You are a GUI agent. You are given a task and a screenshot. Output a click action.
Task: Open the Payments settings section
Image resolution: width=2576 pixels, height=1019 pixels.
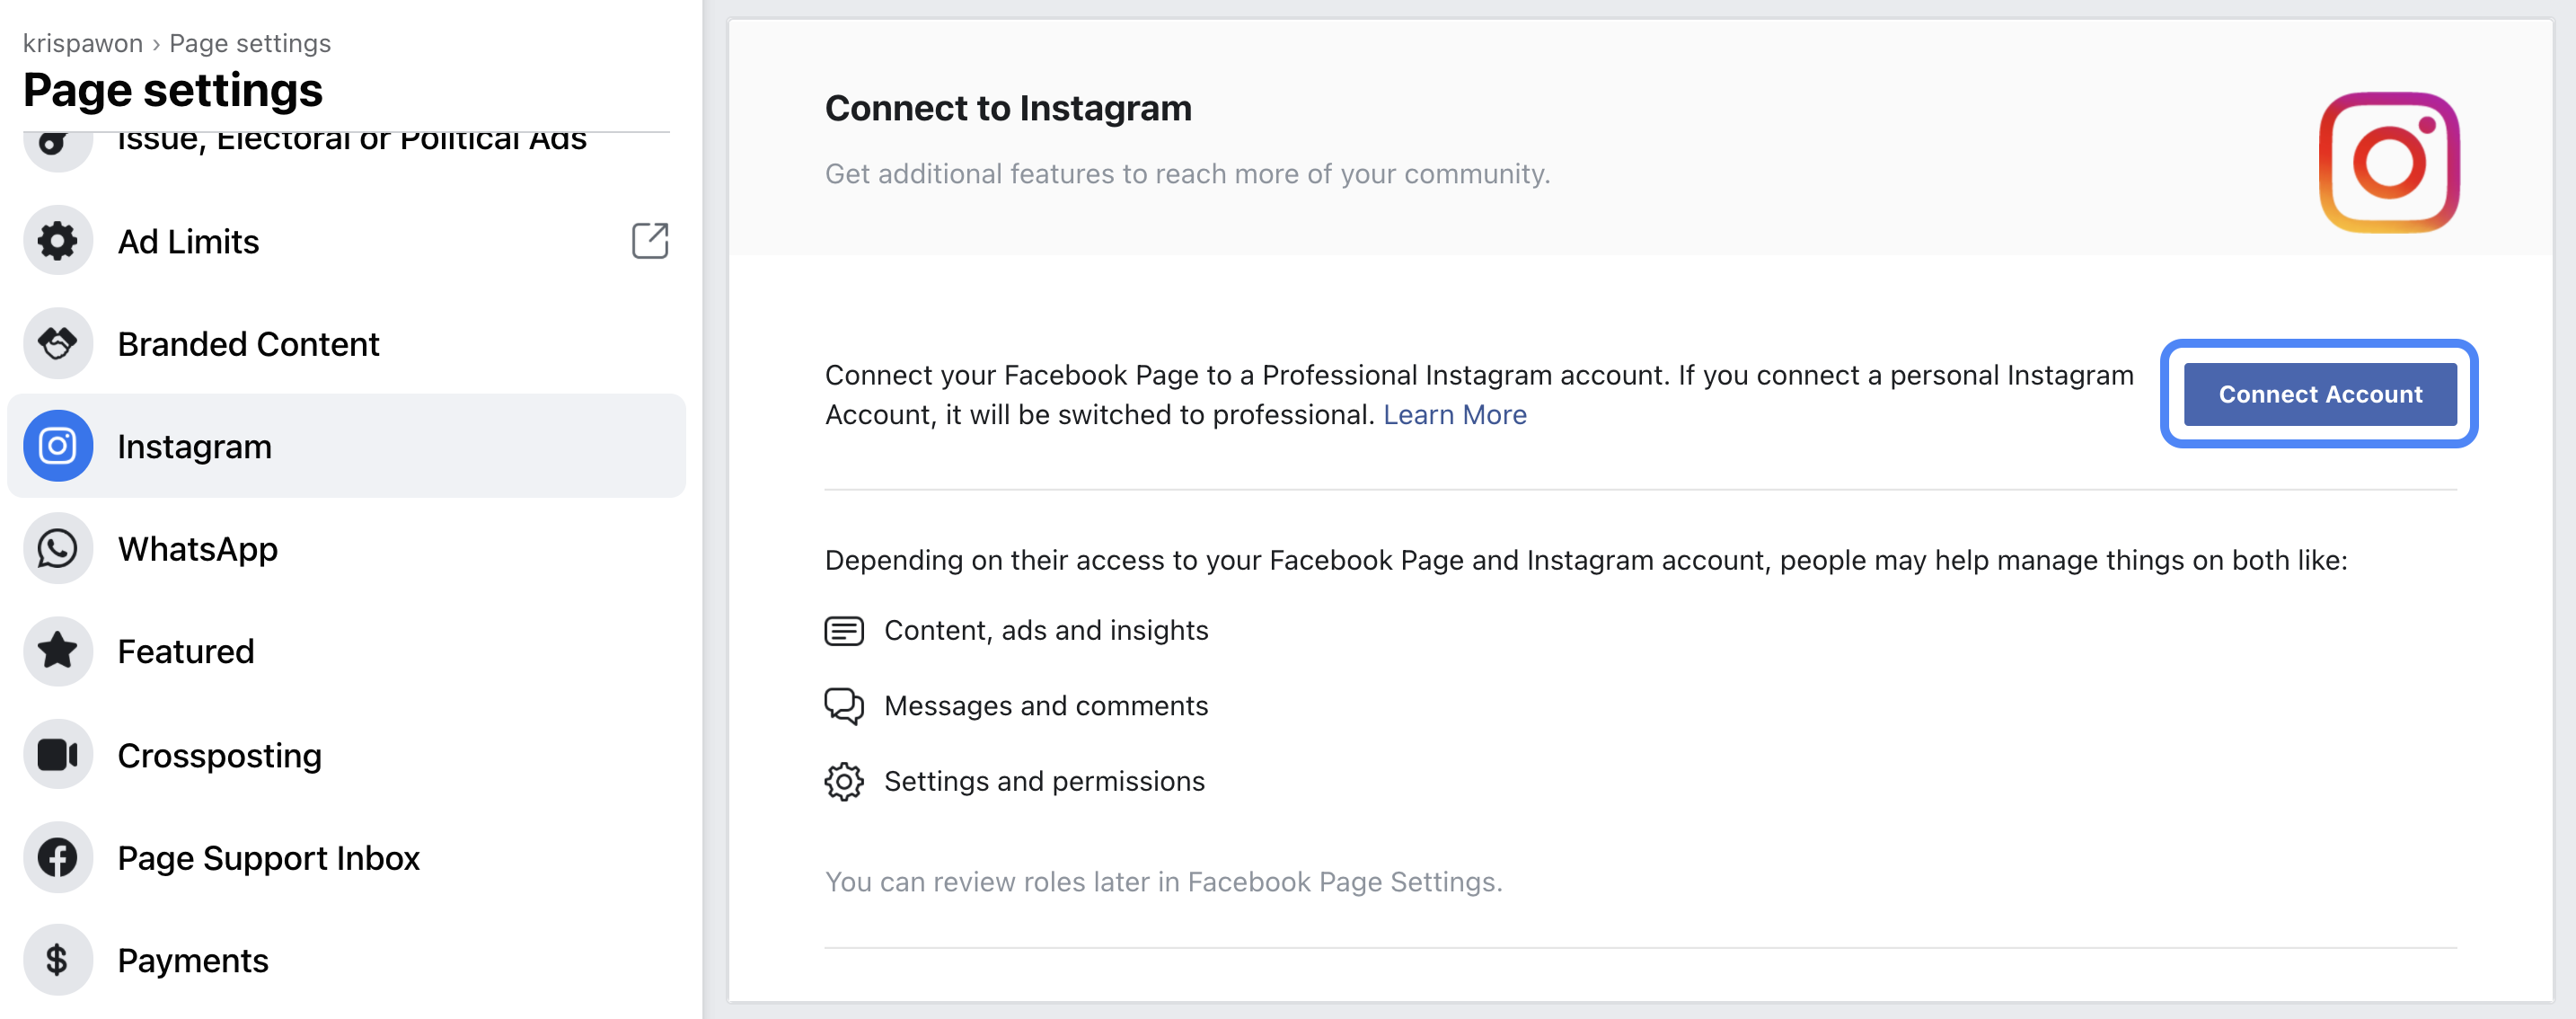click(x=193, y=960)
